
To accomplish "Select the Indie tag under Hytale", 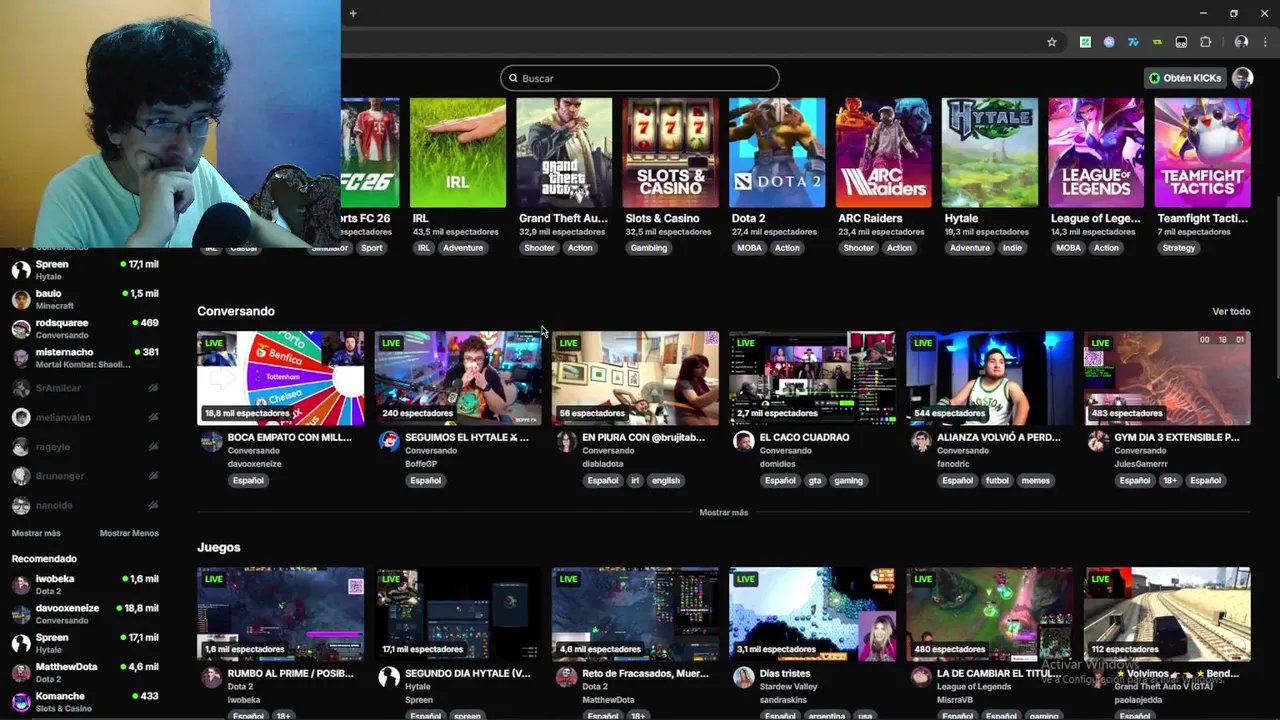I will [x=1012, y=248].
